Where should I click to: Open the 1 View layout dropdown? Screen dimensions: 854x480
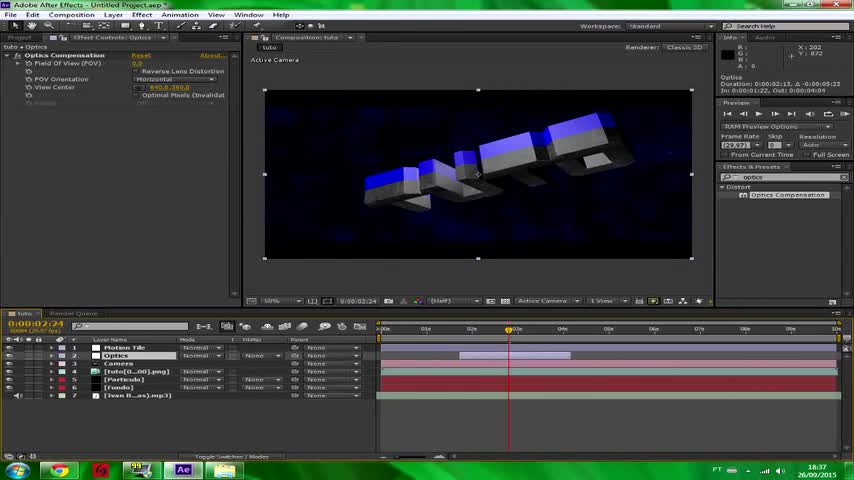(608, 301)
